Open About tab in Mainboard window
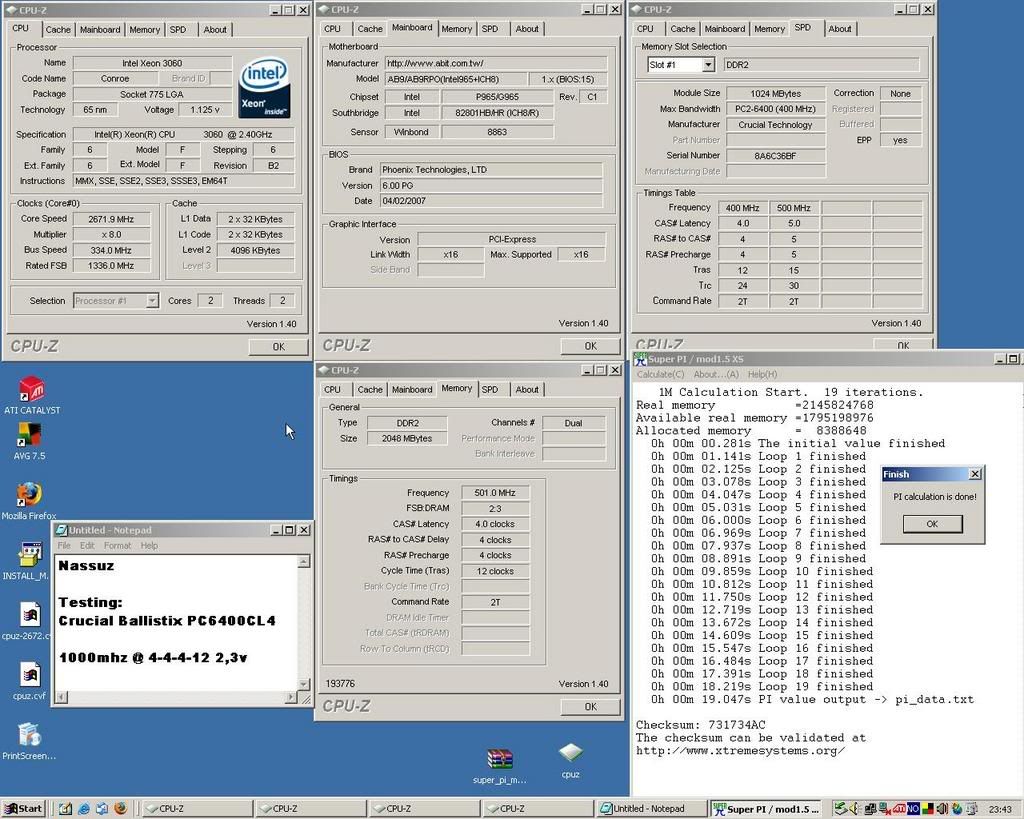 [527, 29]
